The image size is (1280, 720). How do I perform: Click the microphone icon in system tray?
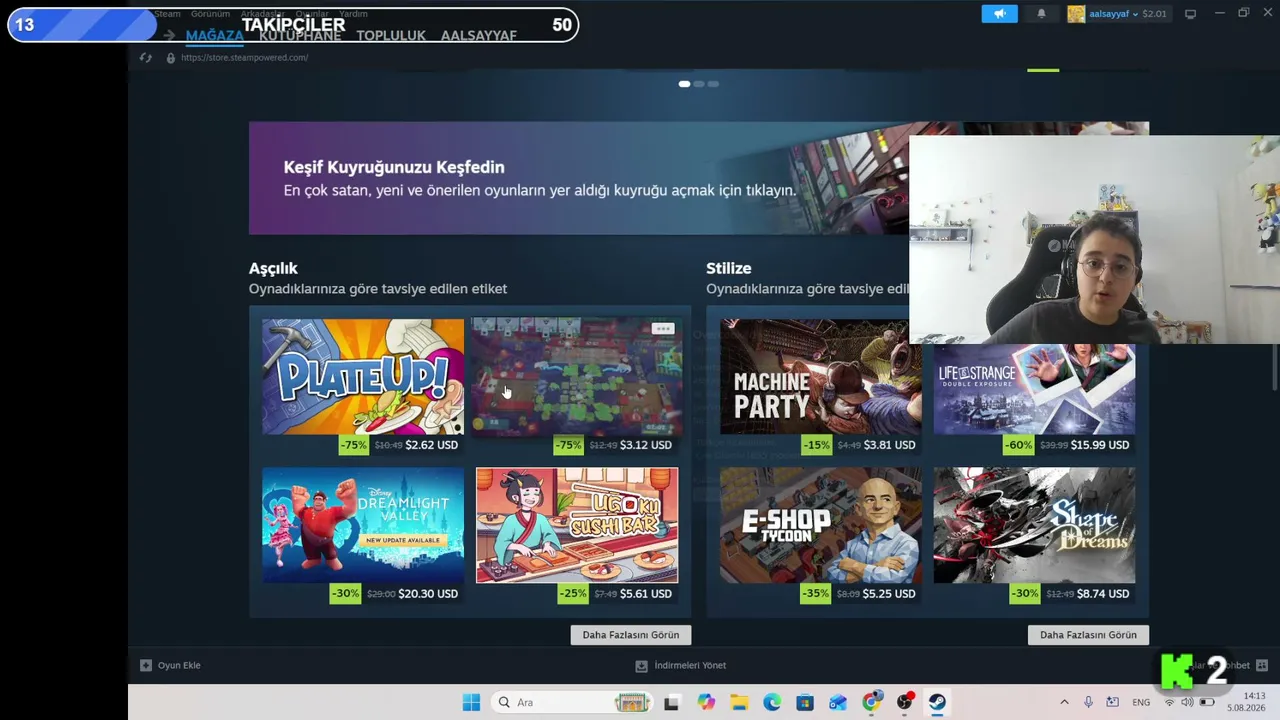tap(1088, 702)
